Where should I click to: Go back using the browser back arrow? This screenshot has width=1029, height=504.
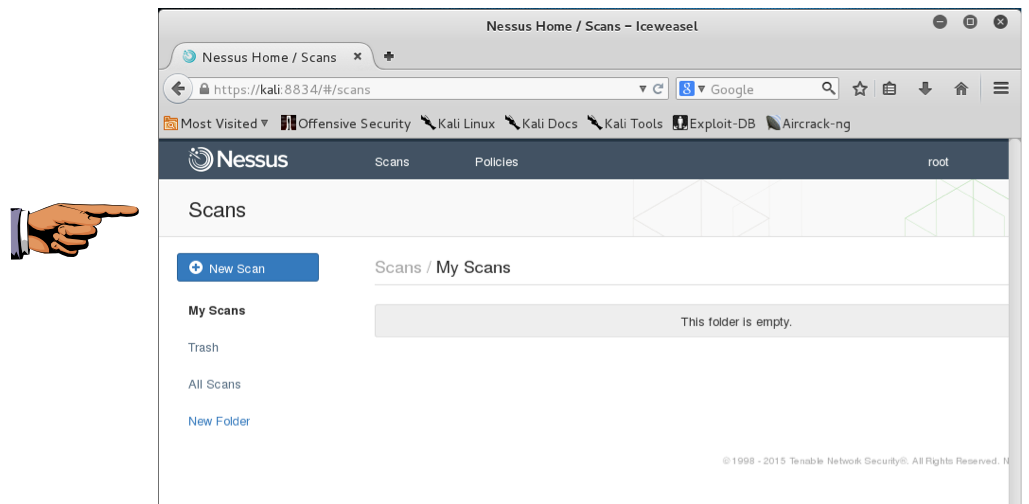tap(178, 89)
